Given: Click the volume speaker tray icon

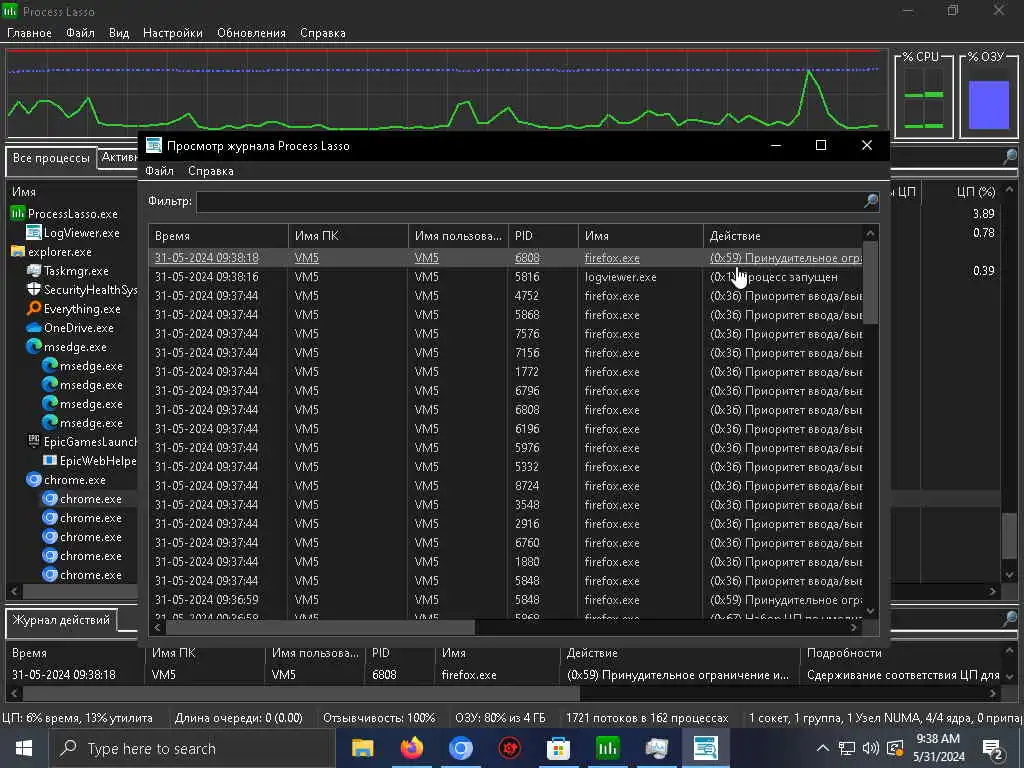Looking at the screenshot, I should point(871,748).
